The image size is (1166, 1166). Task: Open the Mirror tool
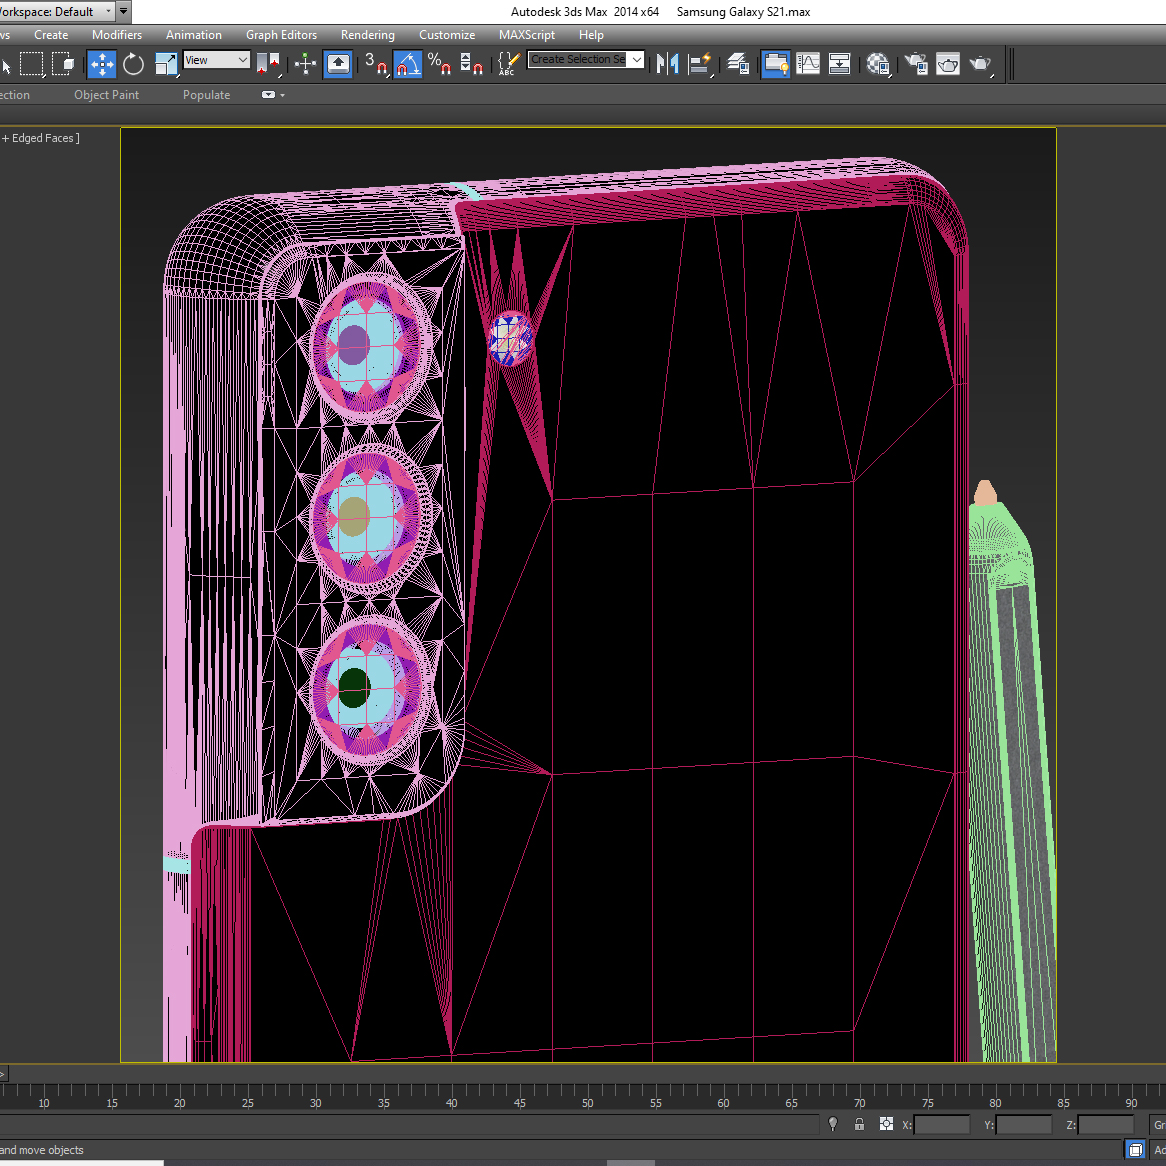(667, 65)
